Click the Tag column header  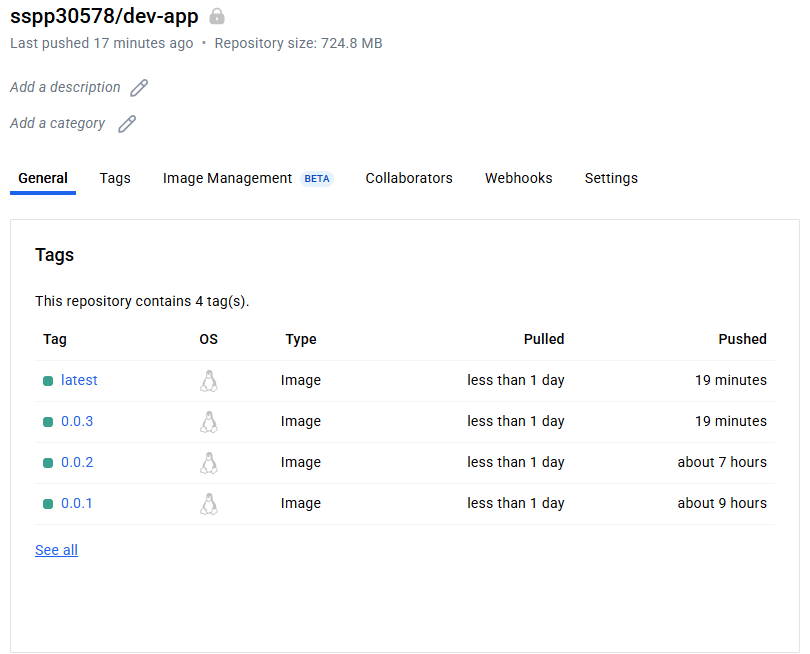[55, 339]
